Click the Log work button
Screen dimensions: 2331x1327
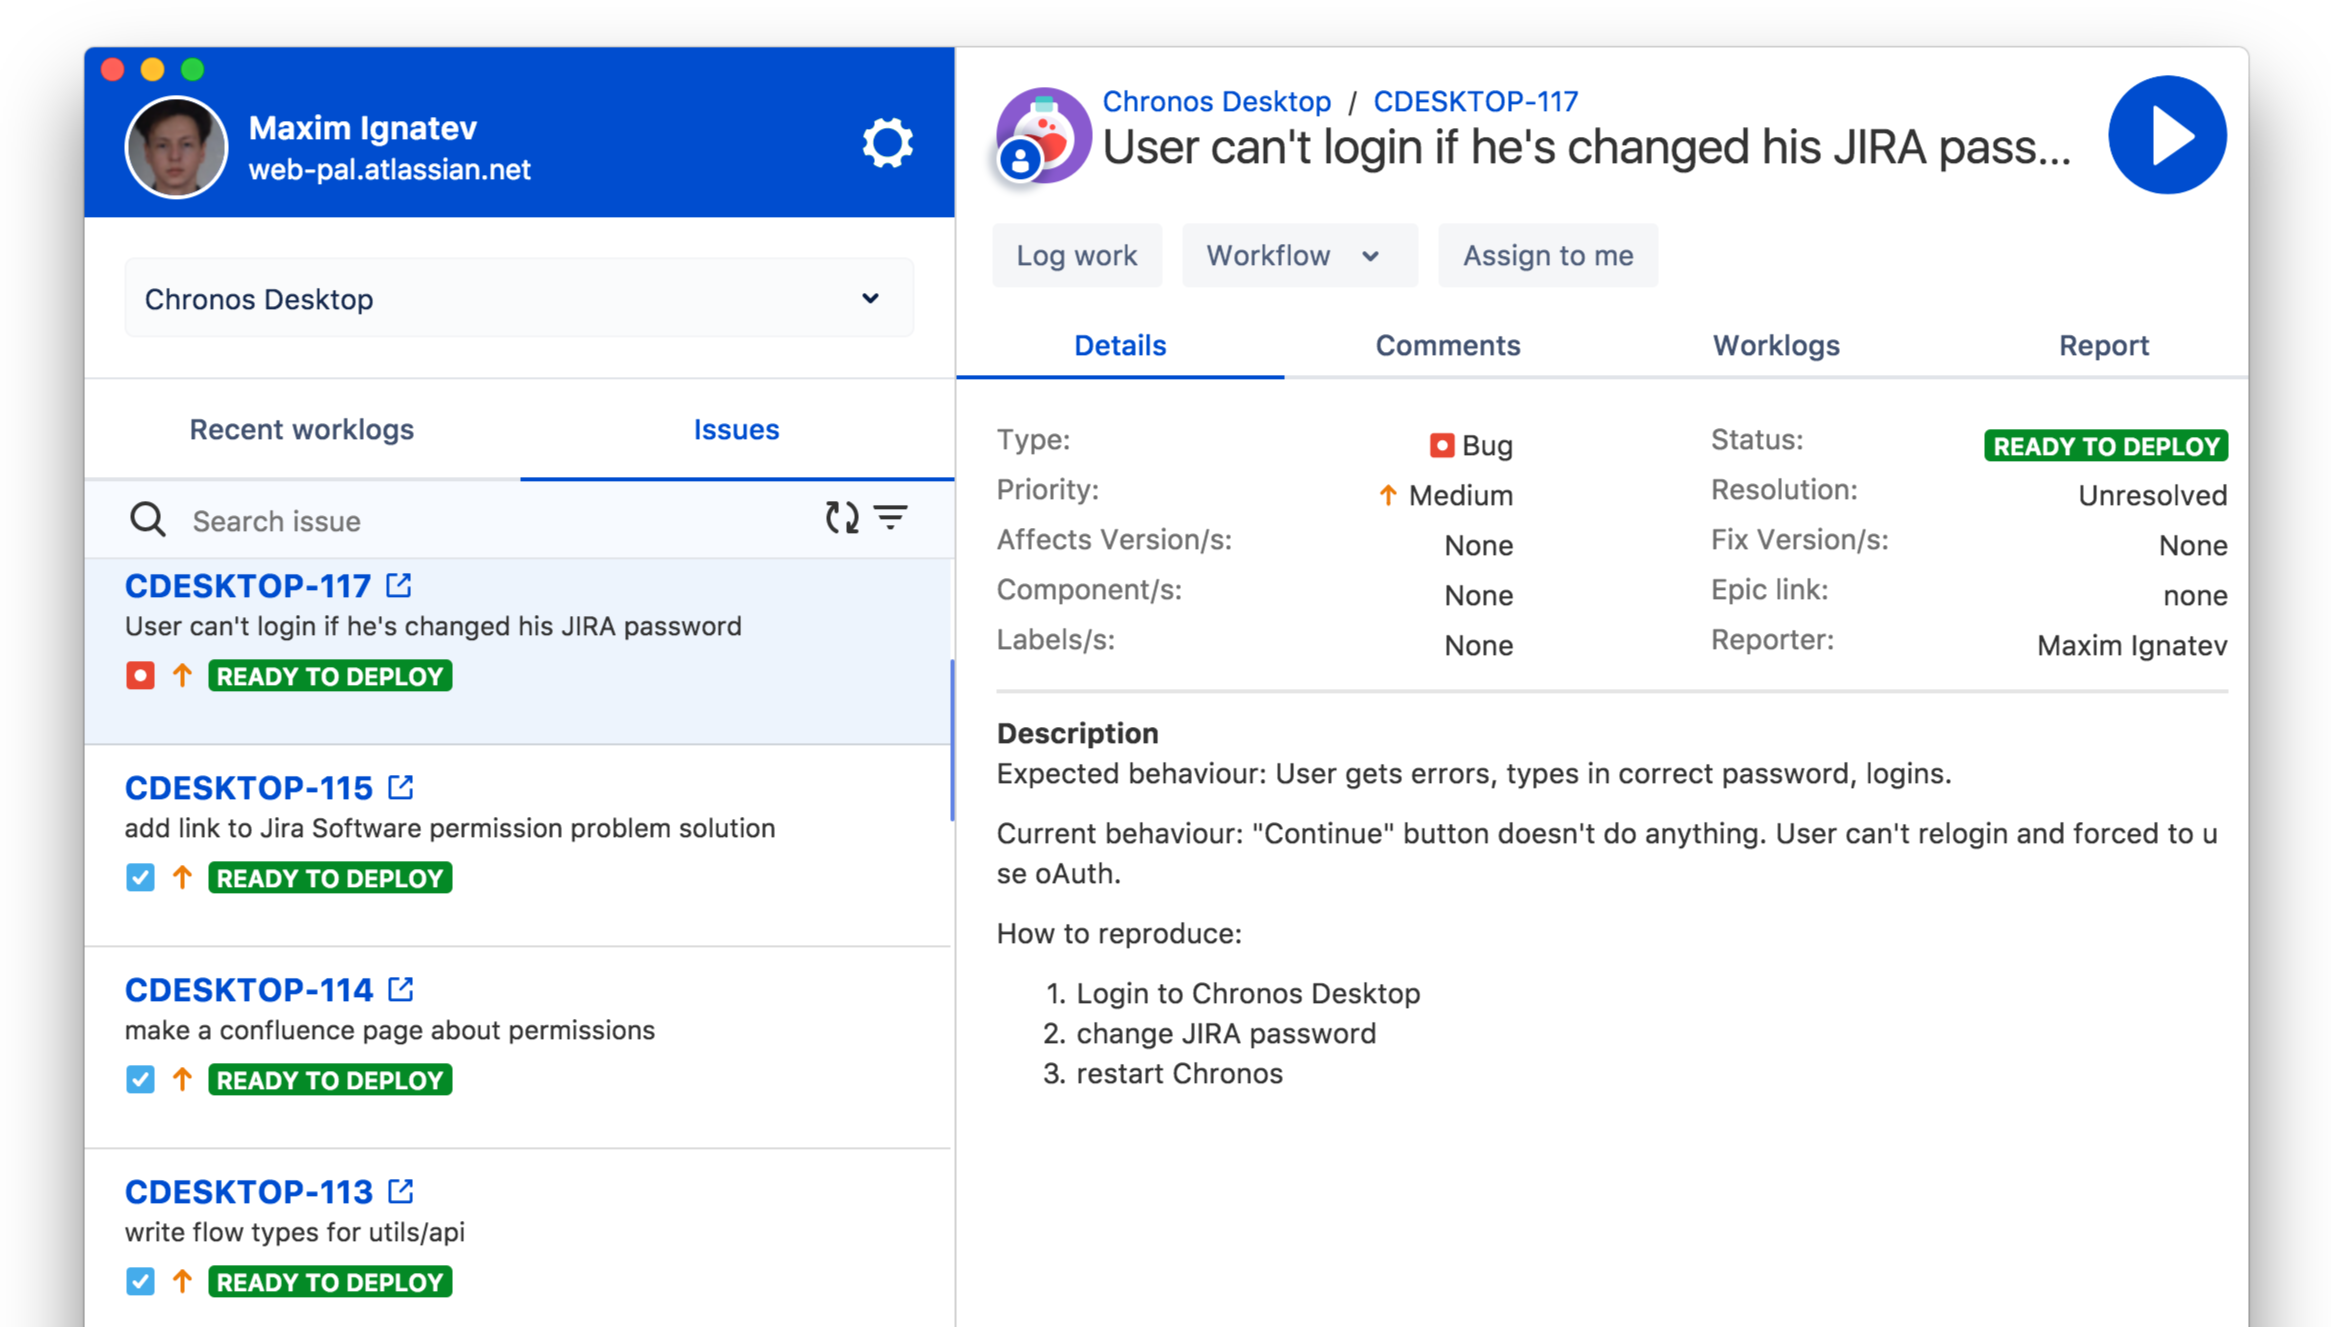[x=1076, y=256]
